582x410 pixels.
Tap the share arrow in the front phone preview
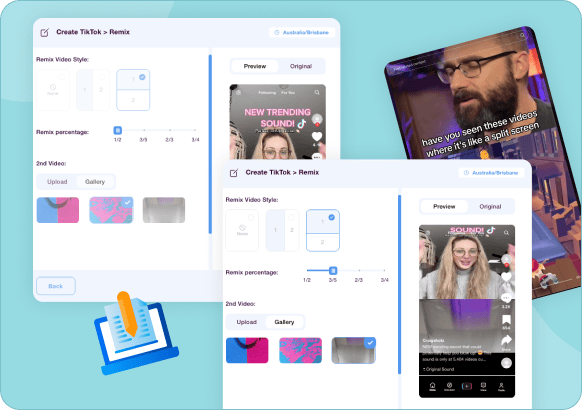click(506, 340)
